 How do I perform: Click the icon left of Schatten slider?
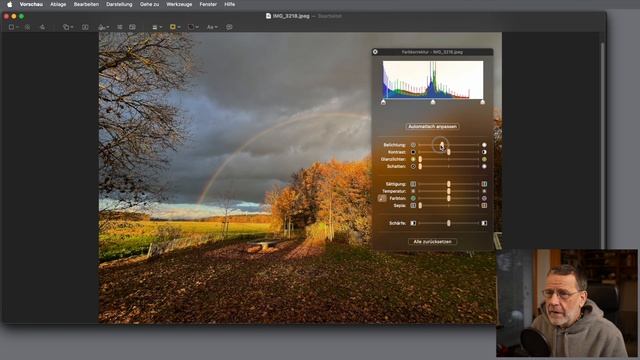(x=413, y=167)
